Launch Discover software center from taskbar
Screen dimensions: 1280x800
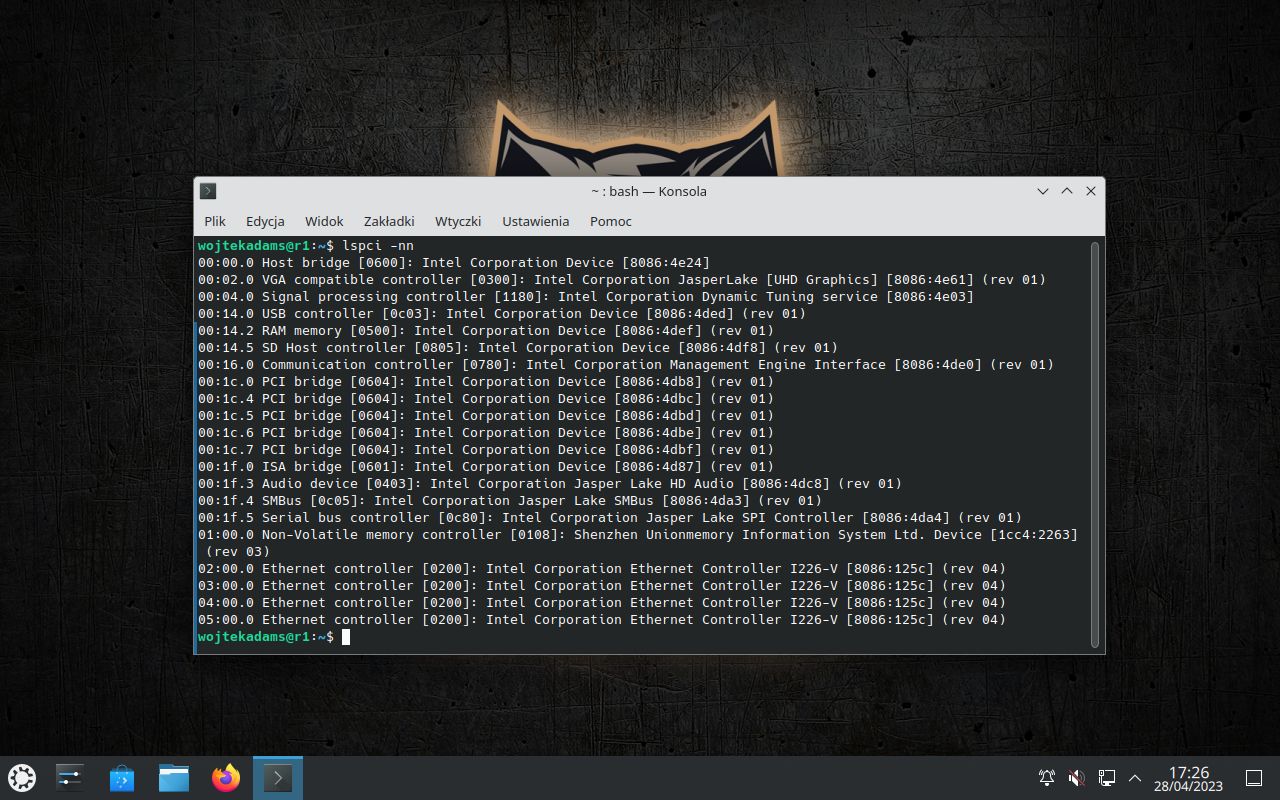(x=122, y=777)
